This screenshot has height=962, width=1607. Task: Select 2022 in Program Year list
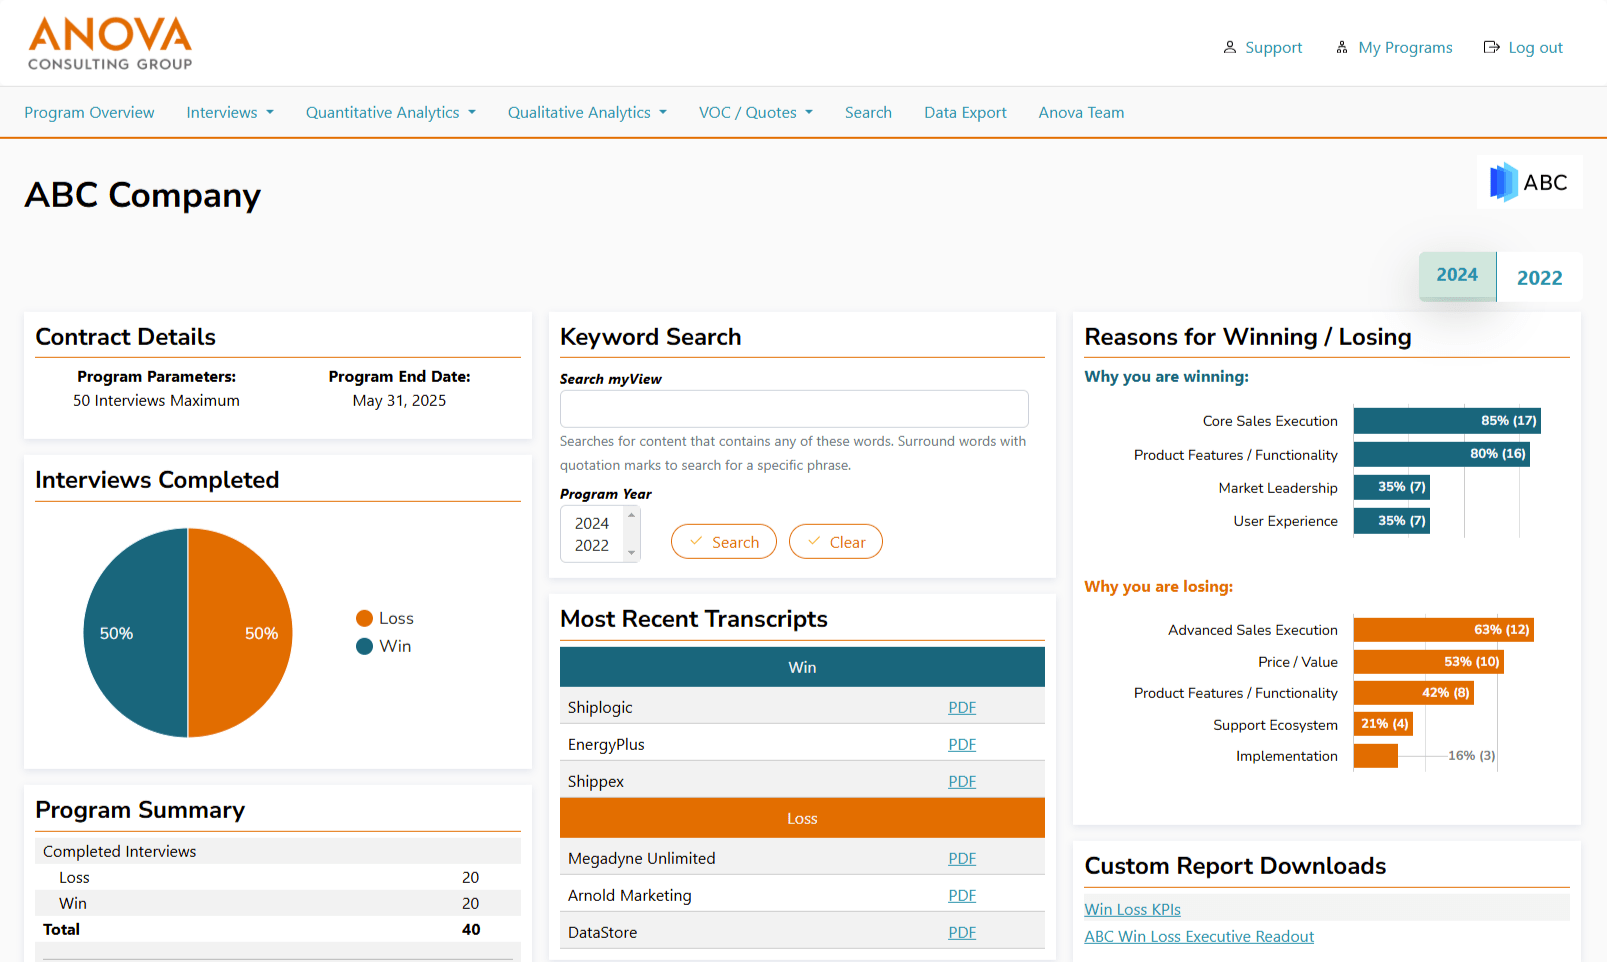(x=592, y=545)
